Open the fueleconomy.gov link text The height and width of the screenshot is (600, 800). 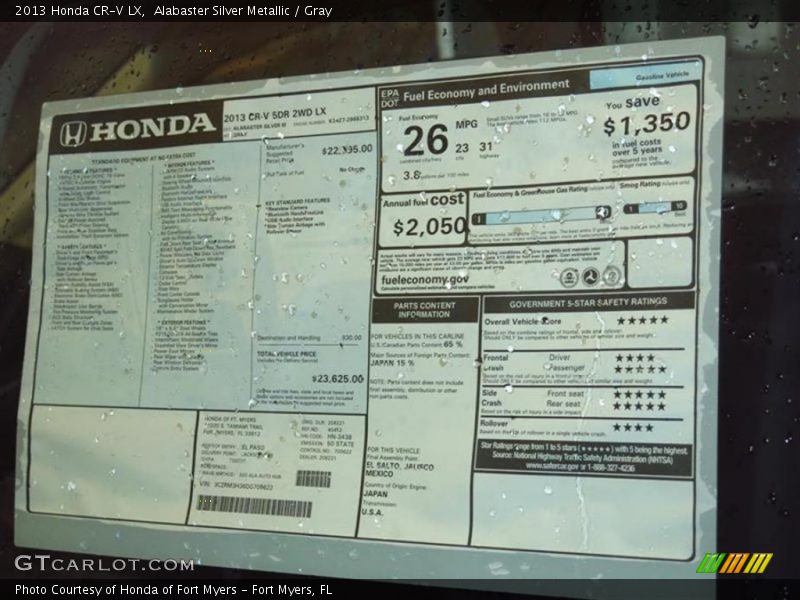(x=424, y=280)
